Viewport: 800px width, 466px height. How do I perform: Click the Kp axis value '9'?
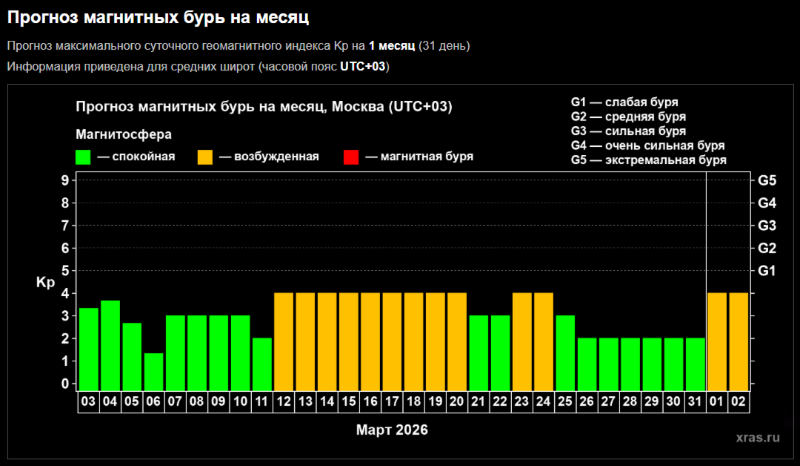pos(65,180)
